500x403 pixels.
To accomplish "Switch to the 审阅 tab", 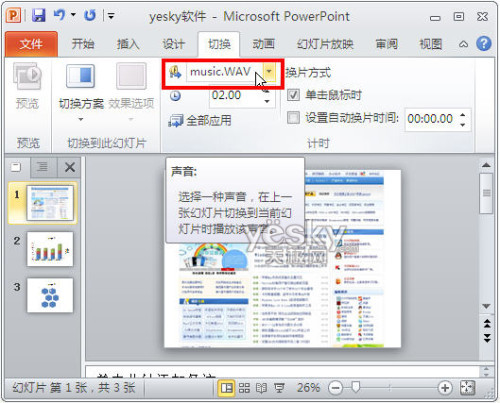I will (387, 44).
